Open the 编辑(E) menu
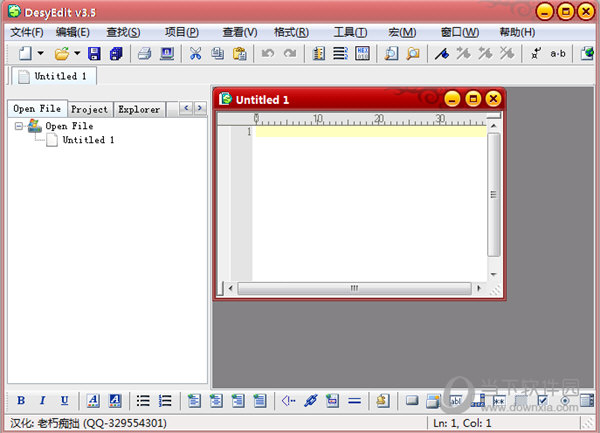The image size is (600, 433). 72,32
